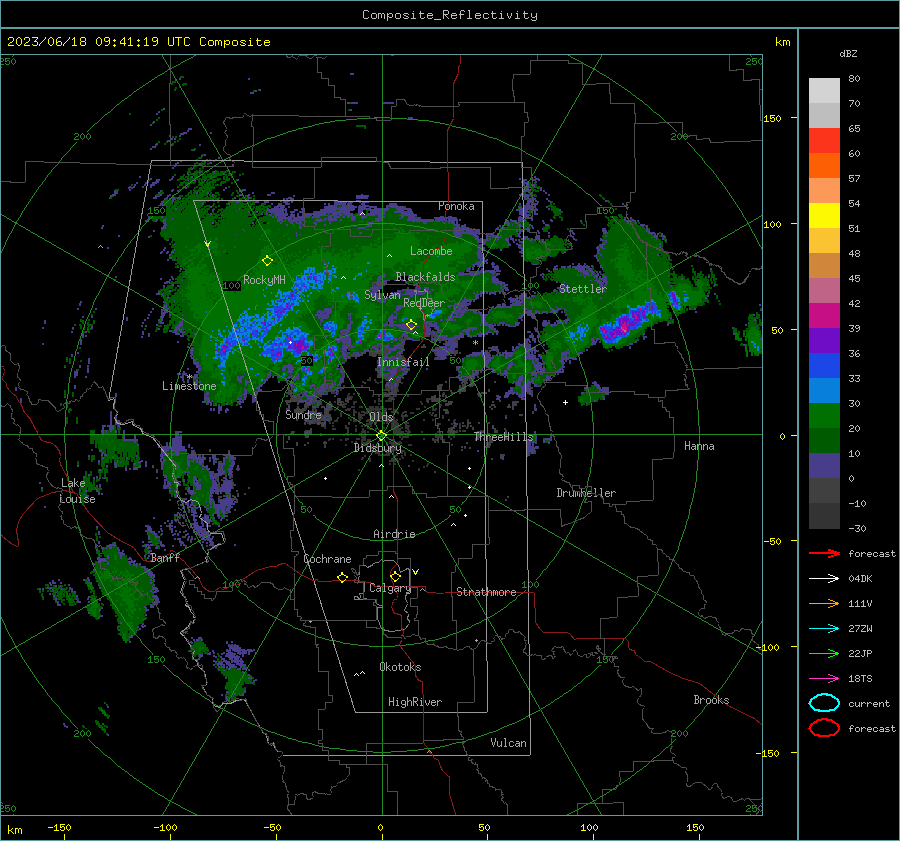Image resolution: width=900 pixels, height=841 pixels.
Task: Click the Didsbury label
Action: pos(378,448)
